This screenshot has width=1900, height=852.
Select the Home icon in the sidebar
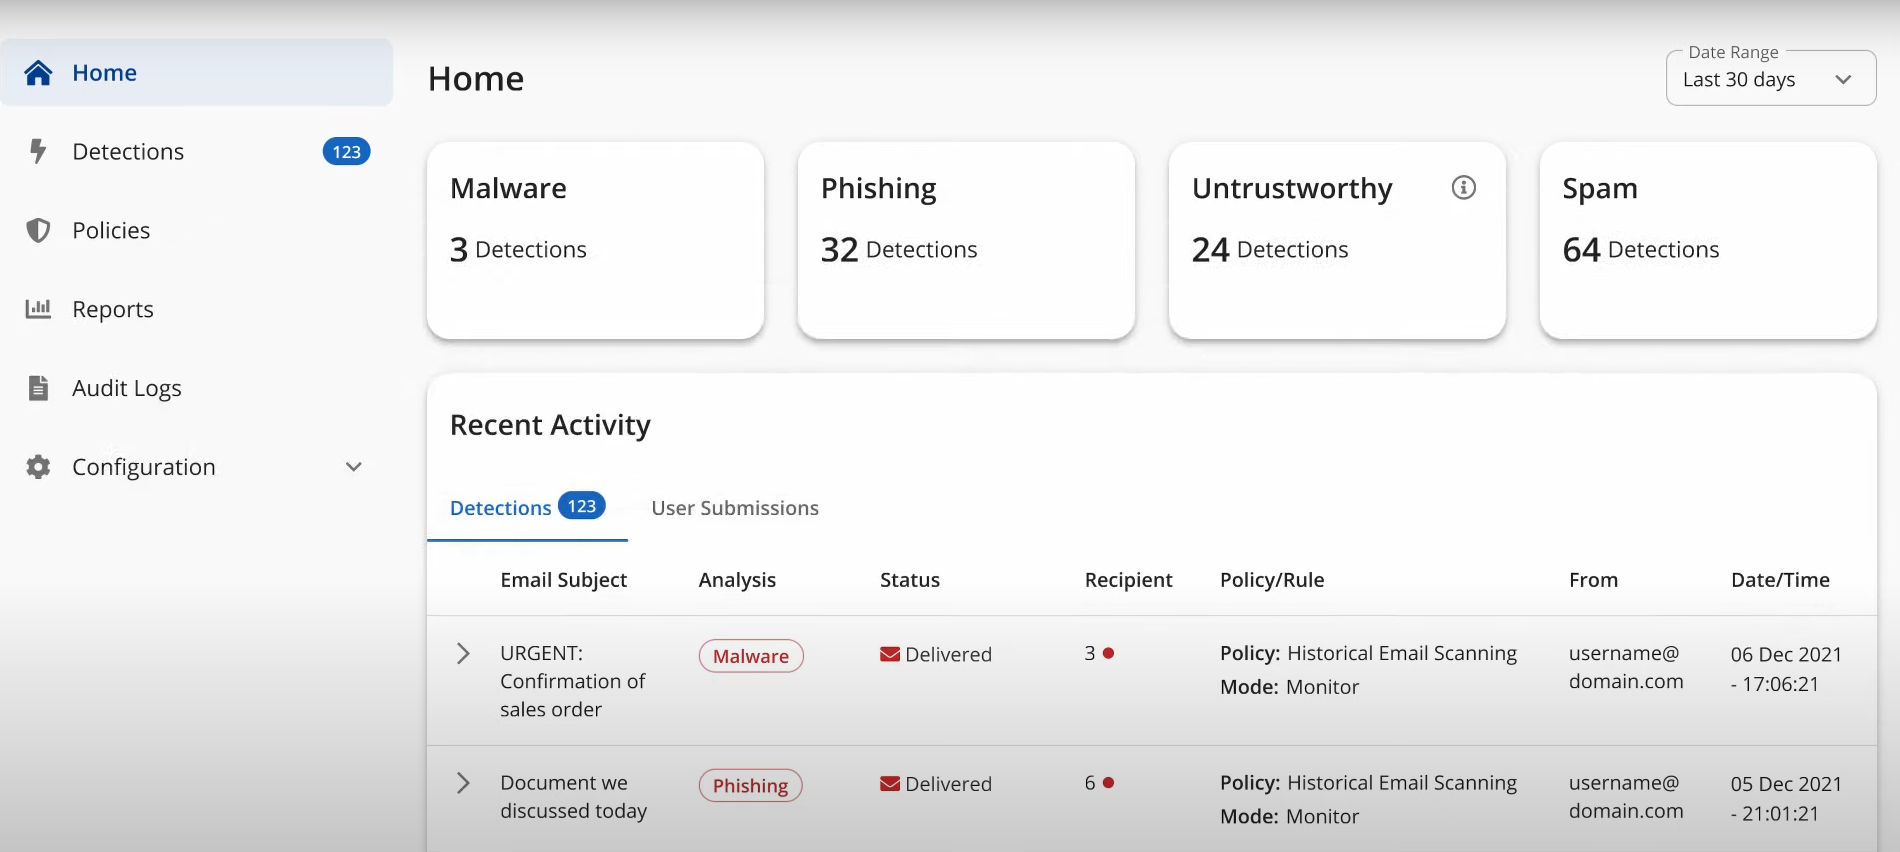click(38, 71)
